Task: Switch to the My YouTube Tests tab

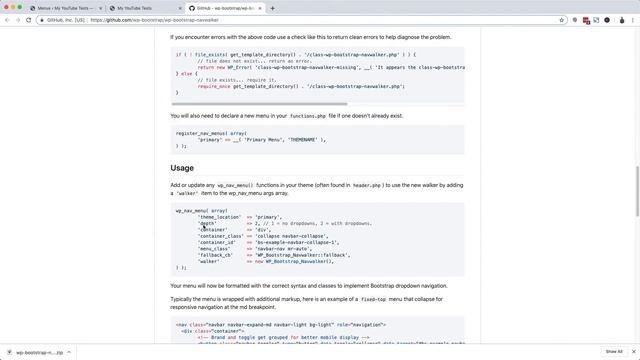Action: tap(145, 8)
